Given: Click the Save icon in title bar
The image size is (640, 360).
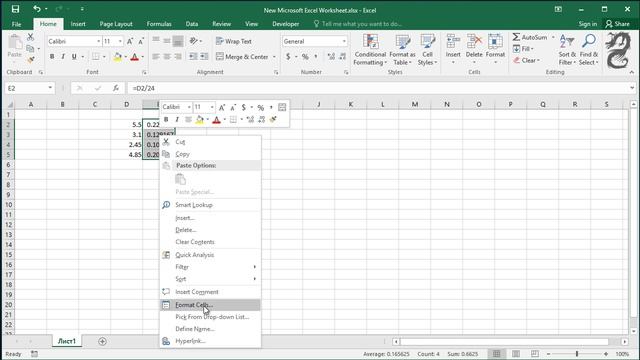Looking at the screenshot, I should [15, 9].
